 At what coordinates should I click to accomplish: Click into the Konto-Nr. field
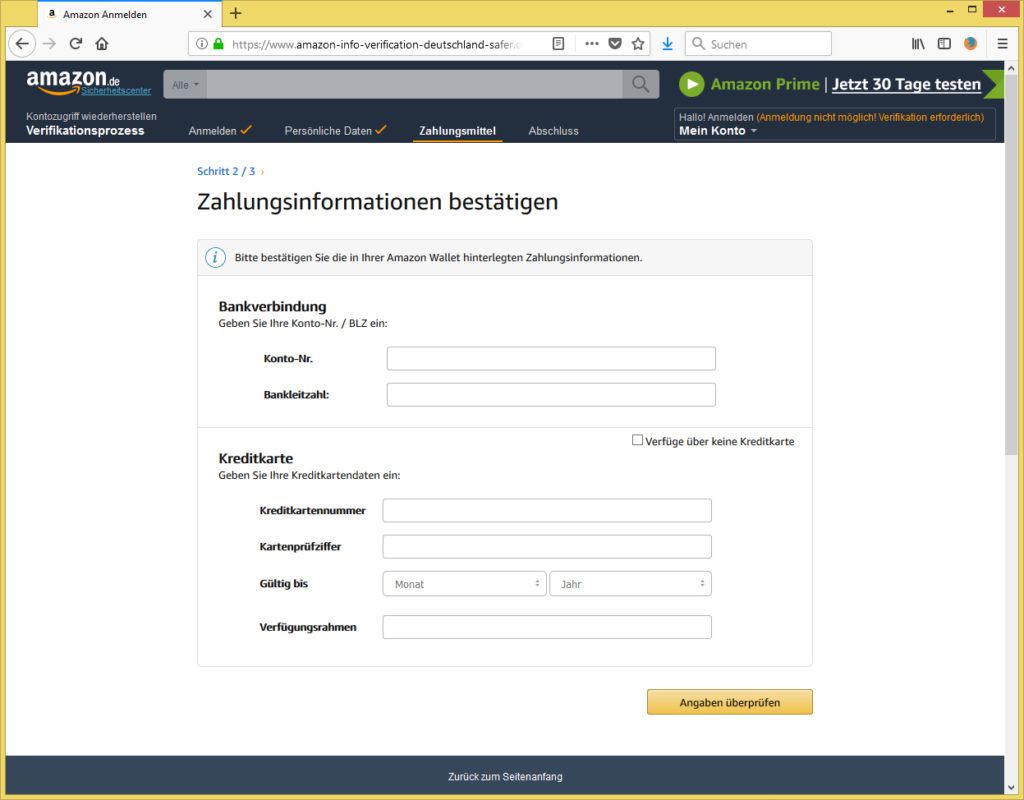pyautogui.click(x=551, y=359)
